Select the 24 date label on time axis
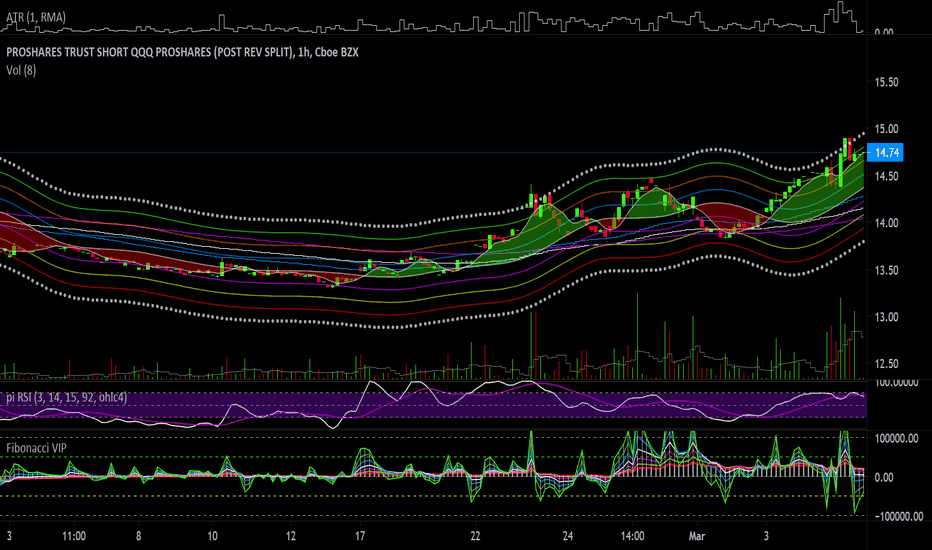Screen dimensions: 932x550 [x=568, y=536]
